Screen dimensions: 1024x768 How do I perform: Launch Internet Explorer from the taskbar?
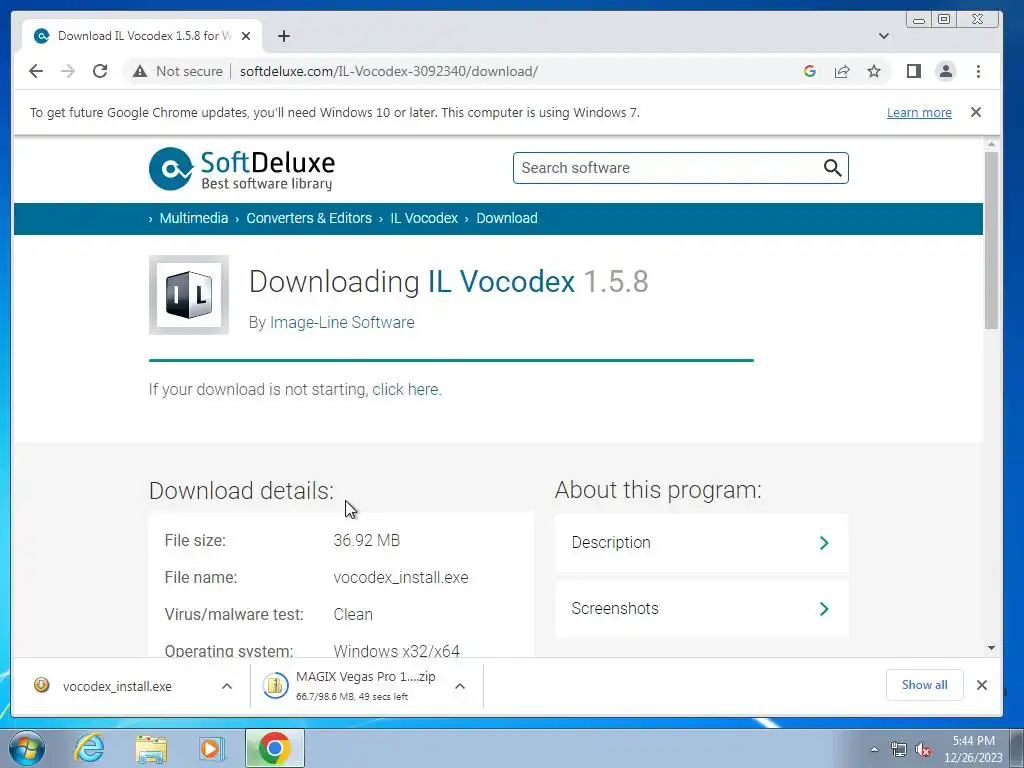[x=89, y=748]
